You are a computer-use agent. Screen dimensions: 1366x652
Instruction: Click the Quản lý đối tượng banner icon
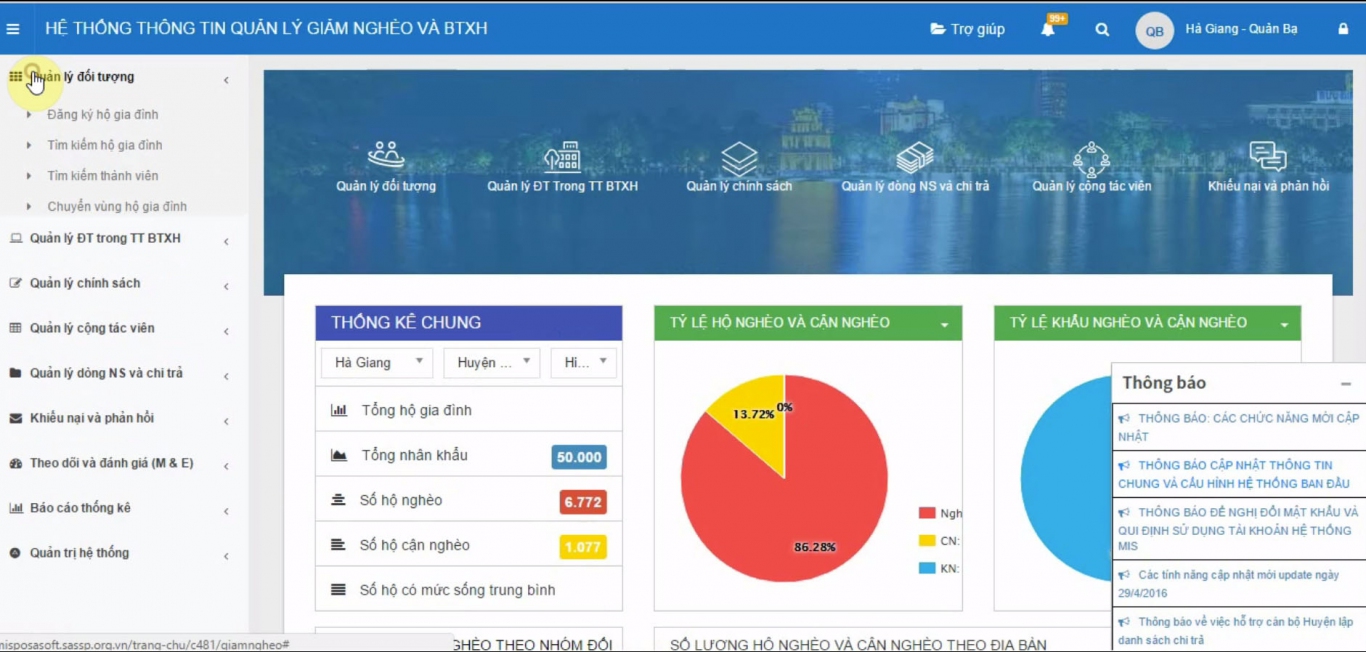click(x=386, y=155)
